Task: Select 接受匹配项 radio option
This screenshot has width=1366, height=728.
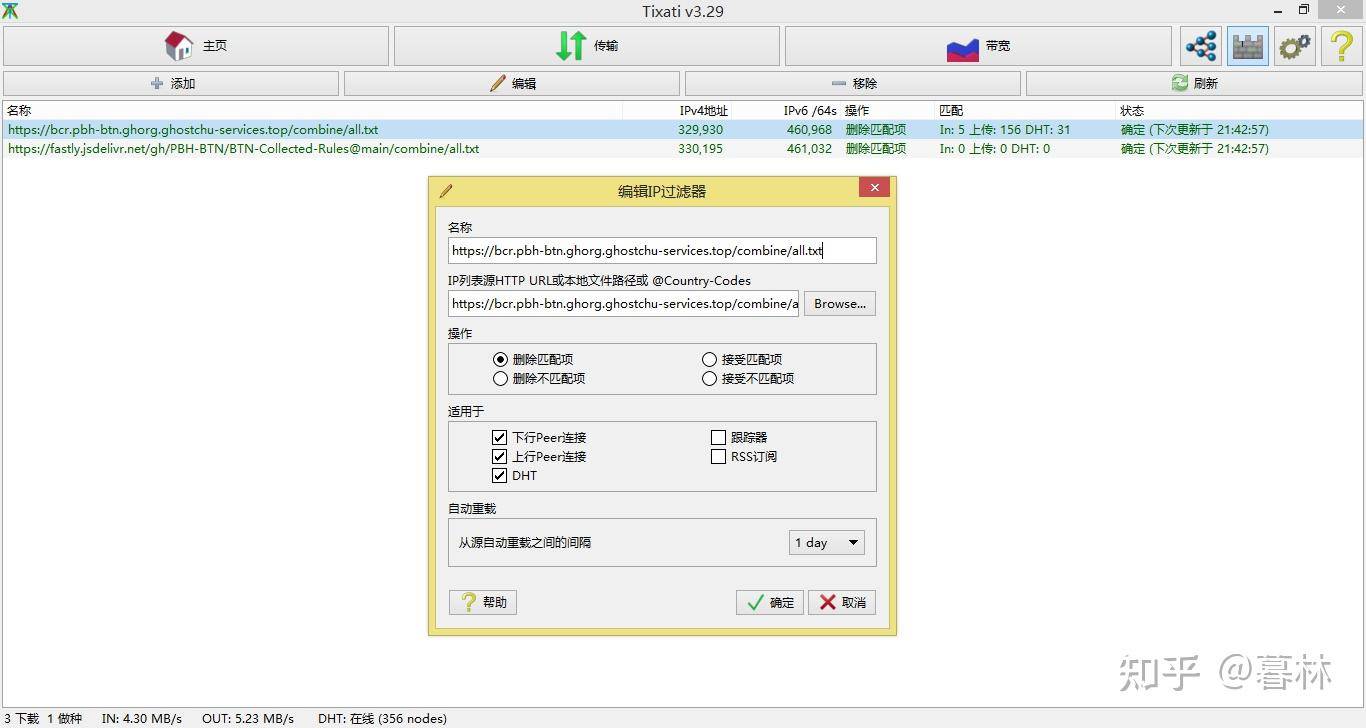Action: click(x=742, y=359)
